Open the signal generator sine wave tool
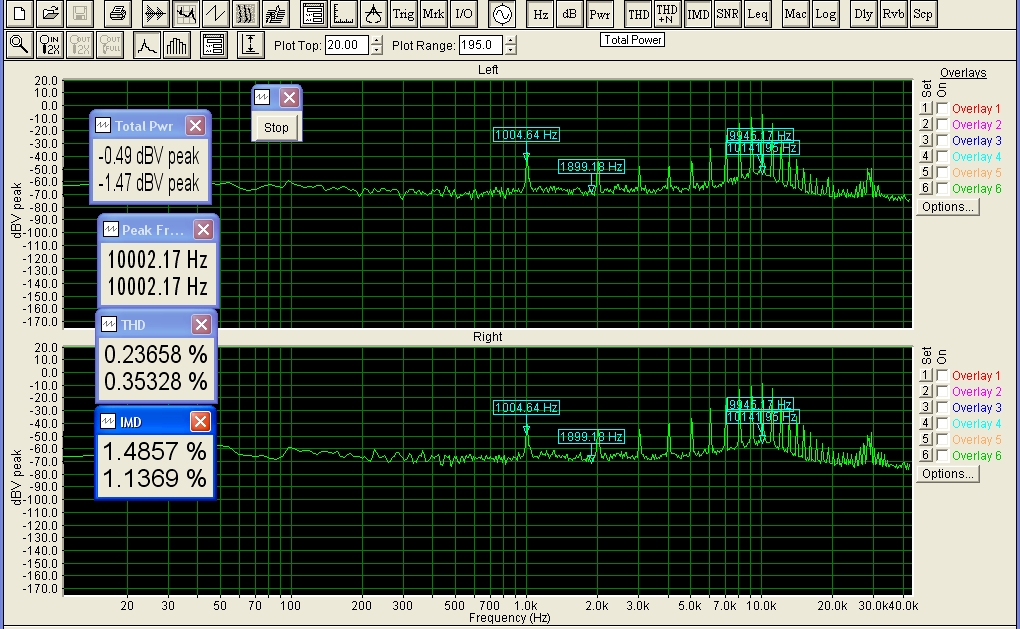This screenshot has width=1020, height=629. pyautogui.click(x=500, y=14)
